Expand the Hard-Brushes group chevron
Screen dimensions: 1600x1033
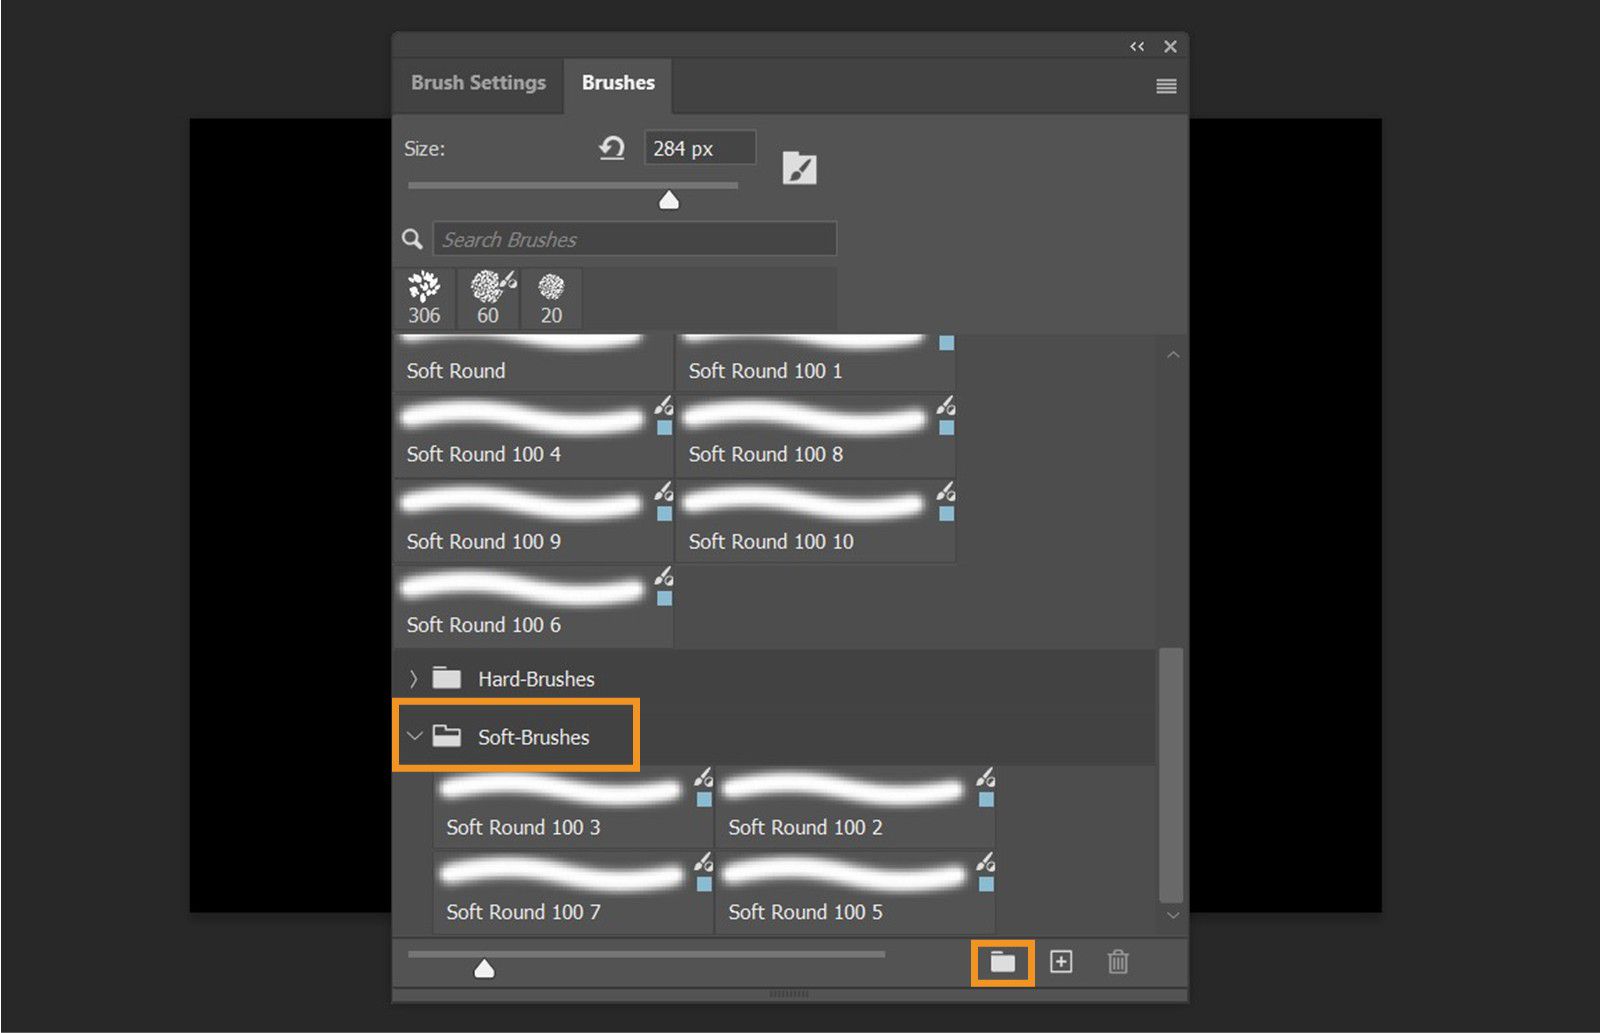pos(413,679)
